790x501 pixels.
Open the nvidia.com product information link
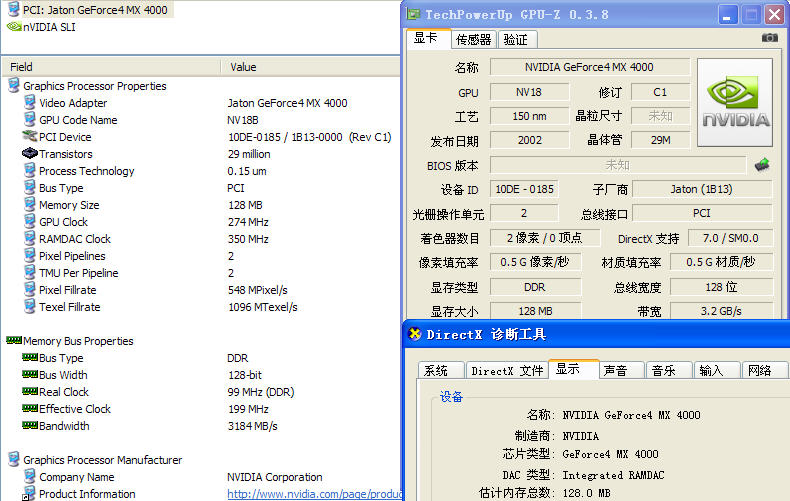coord(315,494)
